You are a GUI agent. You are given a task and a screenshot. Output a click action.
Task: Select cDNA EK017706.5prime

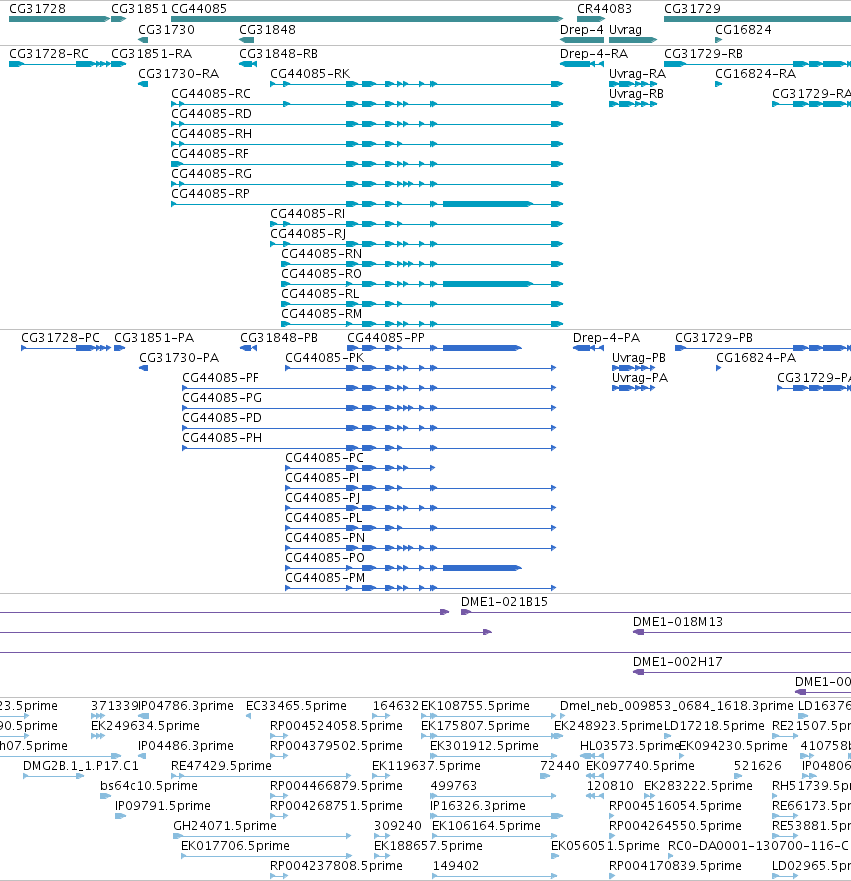point(266,856)
